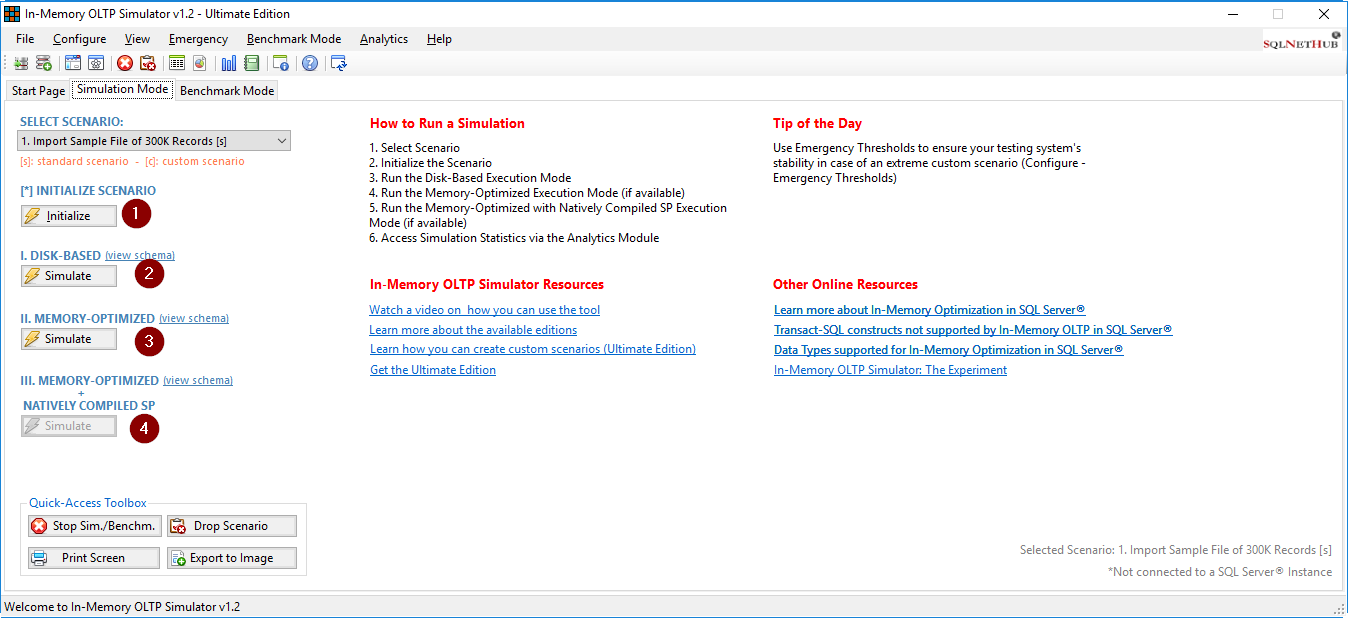
Task: Open view schema link for Disk-Based
Action: coord(140,255)
